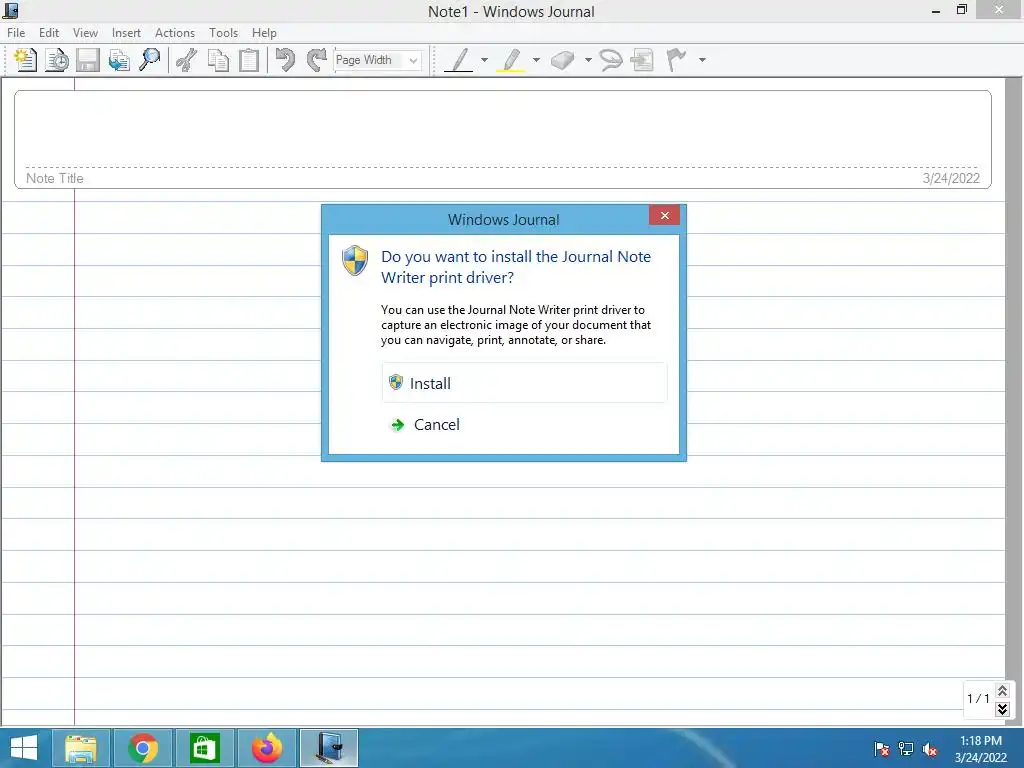Click the New Note toolbar icon
This screenshot has height=768, width=1024.
click(x=25, y=60)
